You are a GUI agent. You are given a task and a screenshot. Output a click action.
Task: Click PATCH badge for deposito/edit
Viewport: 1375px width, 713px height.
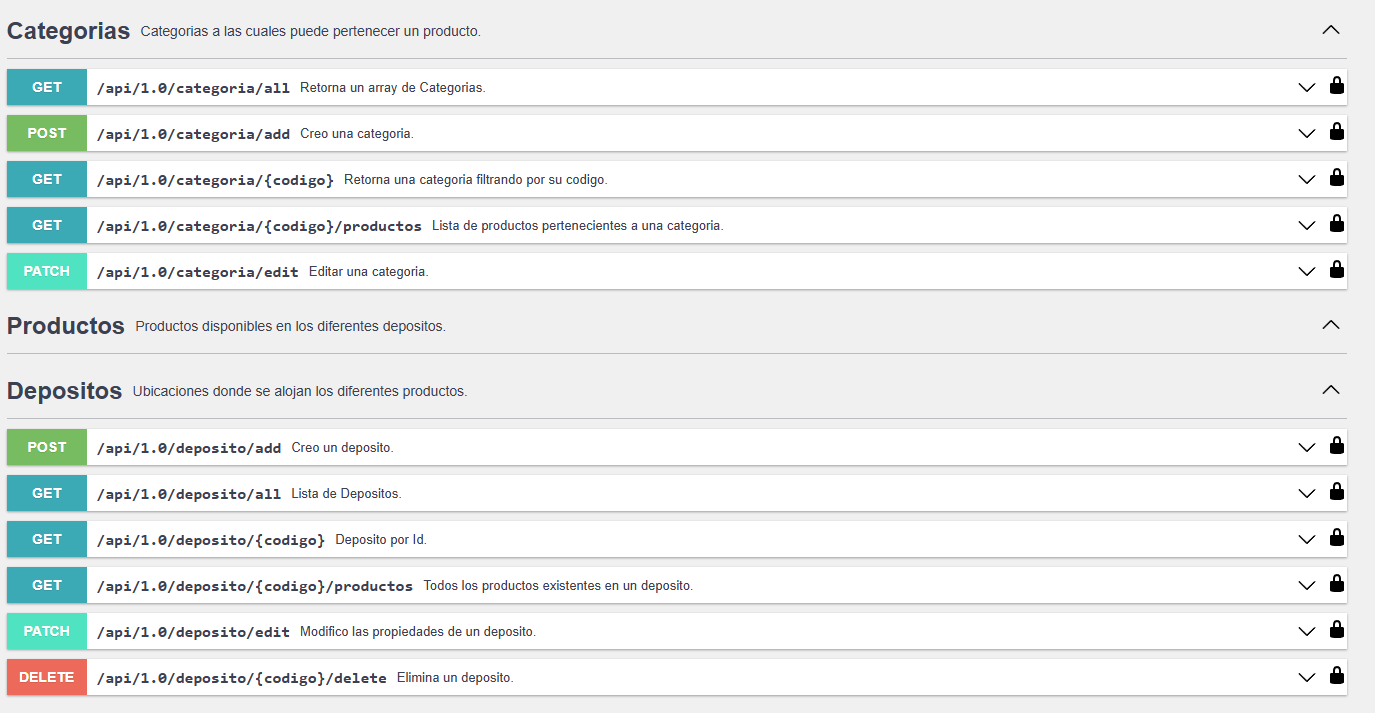pyautogui.click(x=47, y=631)
